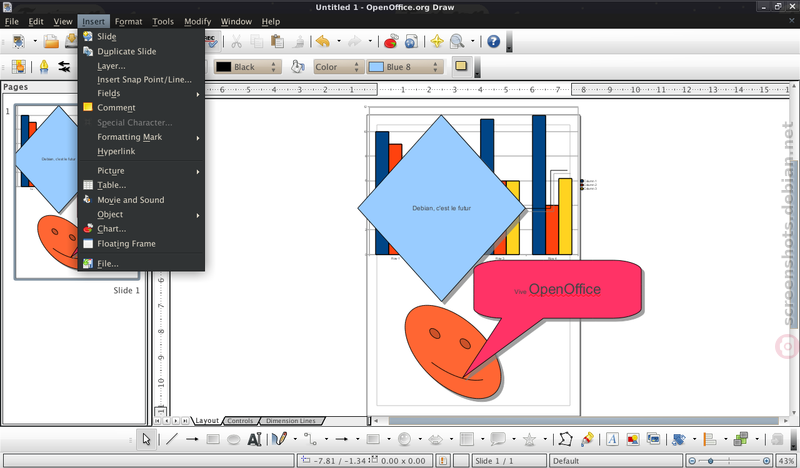Switch to the Controls layer tab
The image size is (800, 468).
point(240,421)
